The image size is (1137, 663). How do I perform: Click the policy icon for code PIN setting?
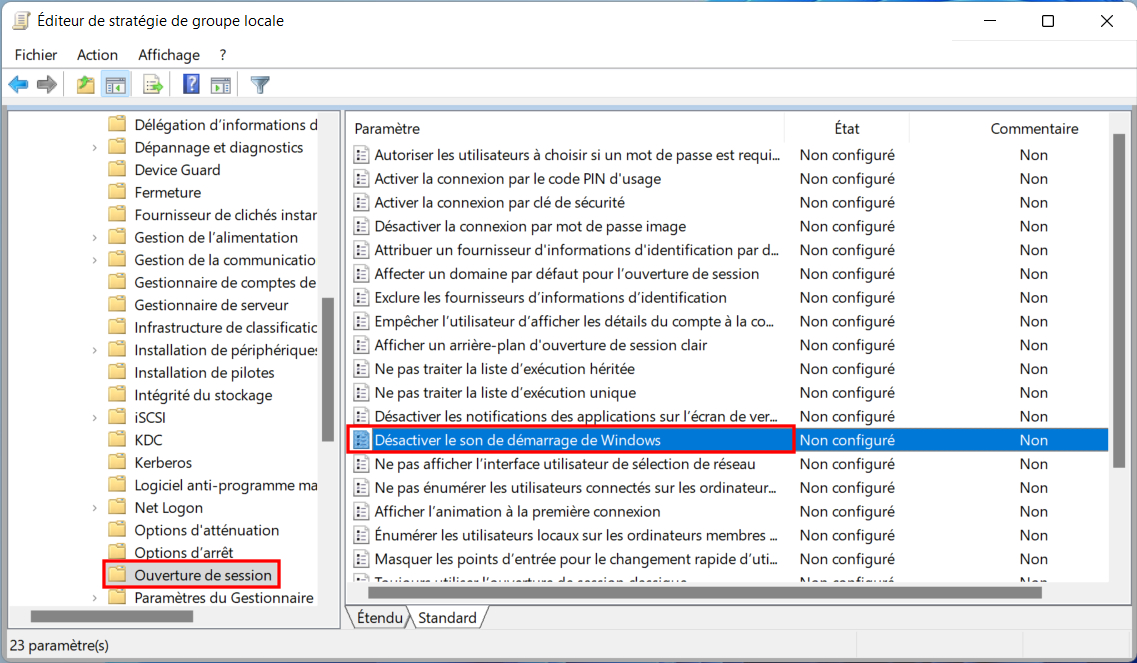click(361, 178)
